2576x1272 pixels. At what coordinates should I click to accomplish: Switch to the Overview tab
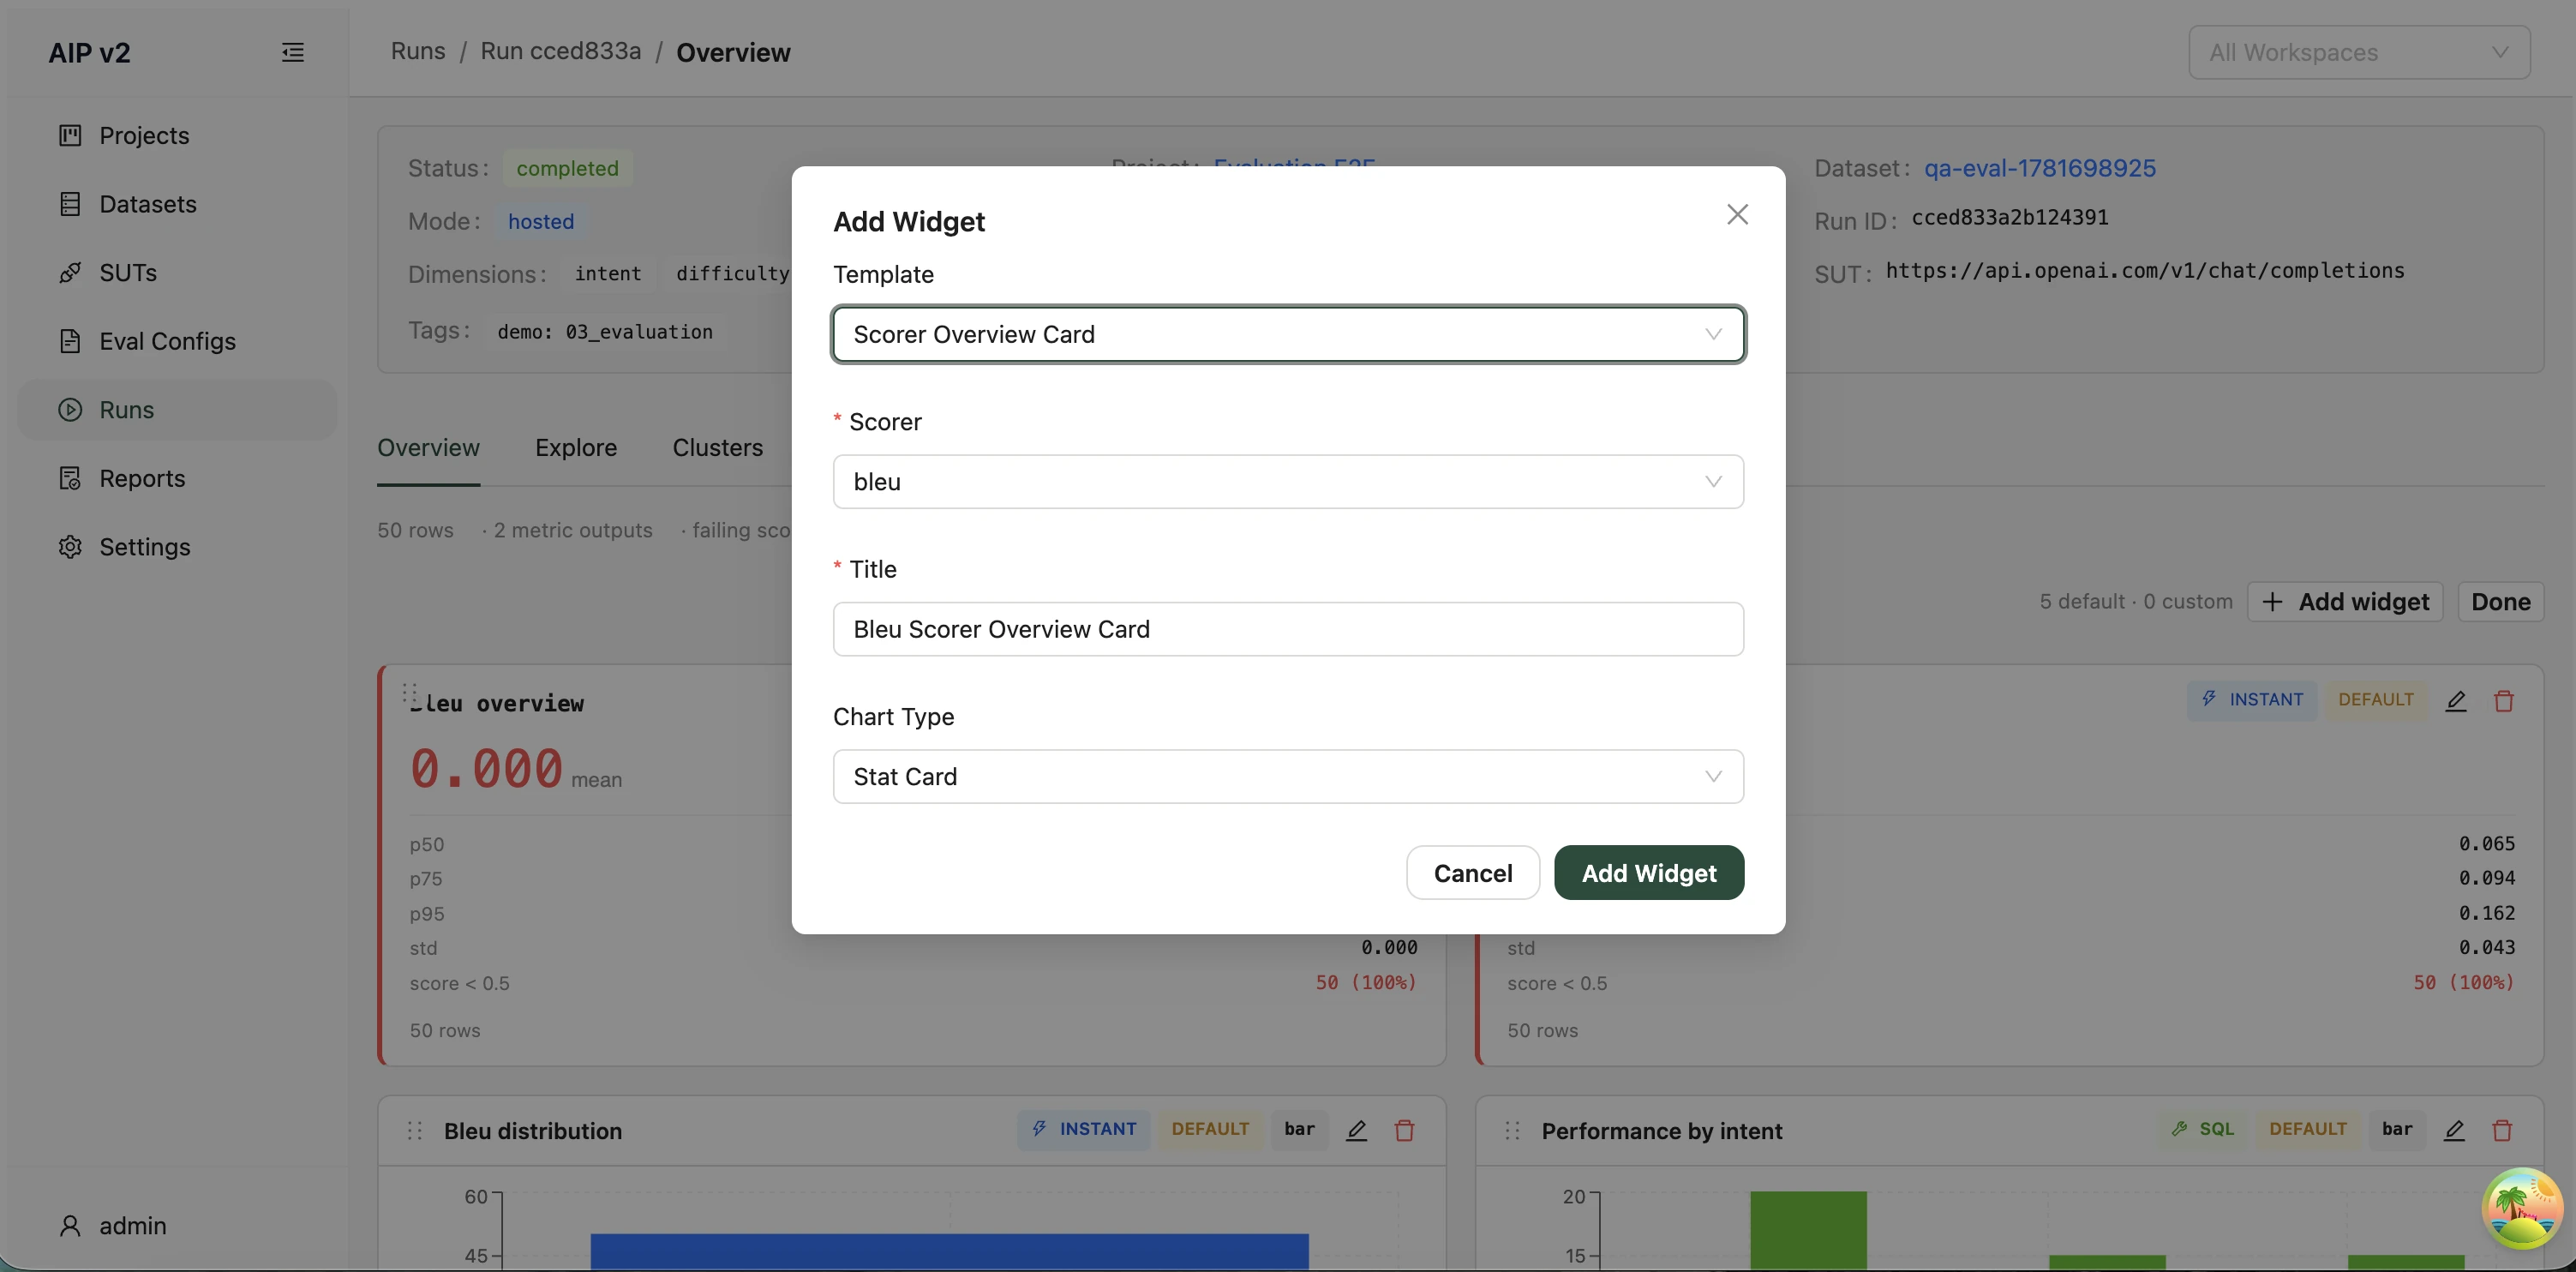click(428, 447)
